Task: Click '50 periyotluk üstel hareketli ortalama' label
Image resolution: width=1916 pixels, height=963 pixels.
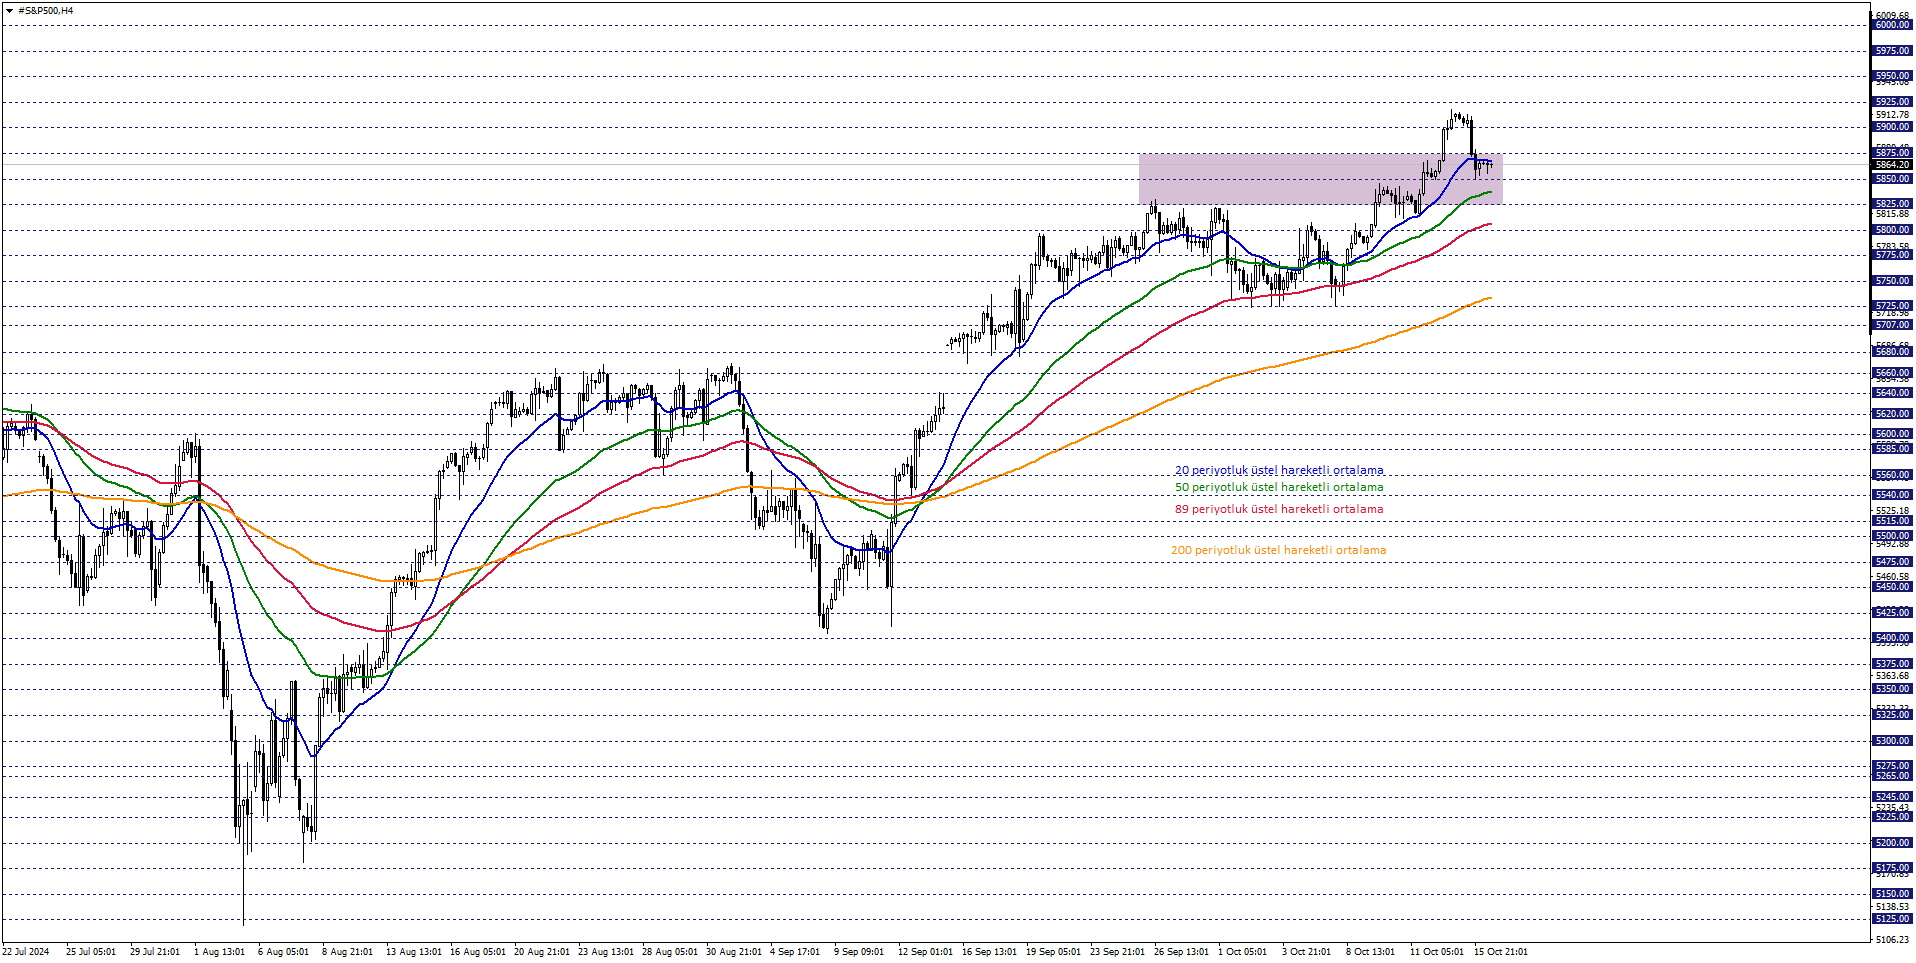Action: [1279, 487]
